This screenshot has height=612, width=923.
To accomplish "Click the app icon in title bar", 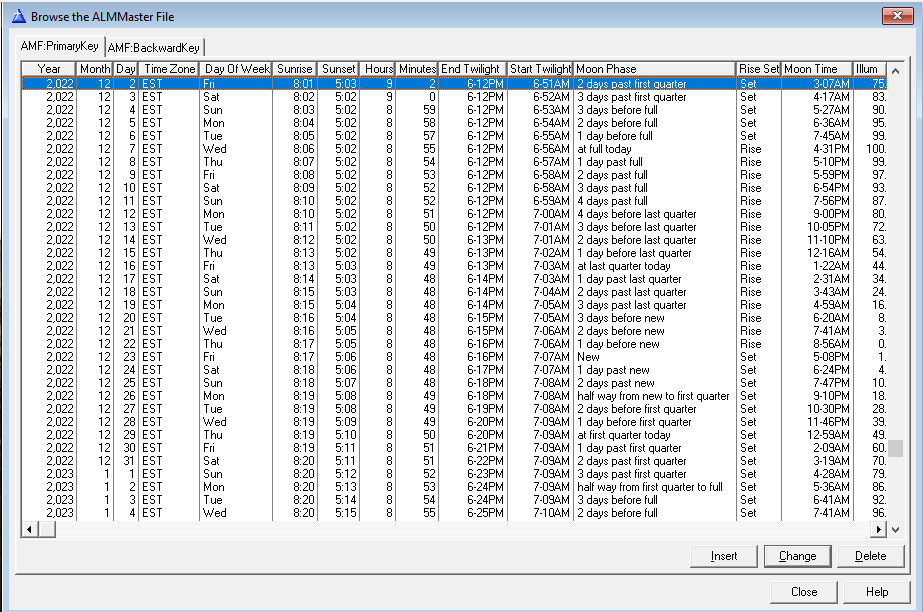I will click(16, 17).
